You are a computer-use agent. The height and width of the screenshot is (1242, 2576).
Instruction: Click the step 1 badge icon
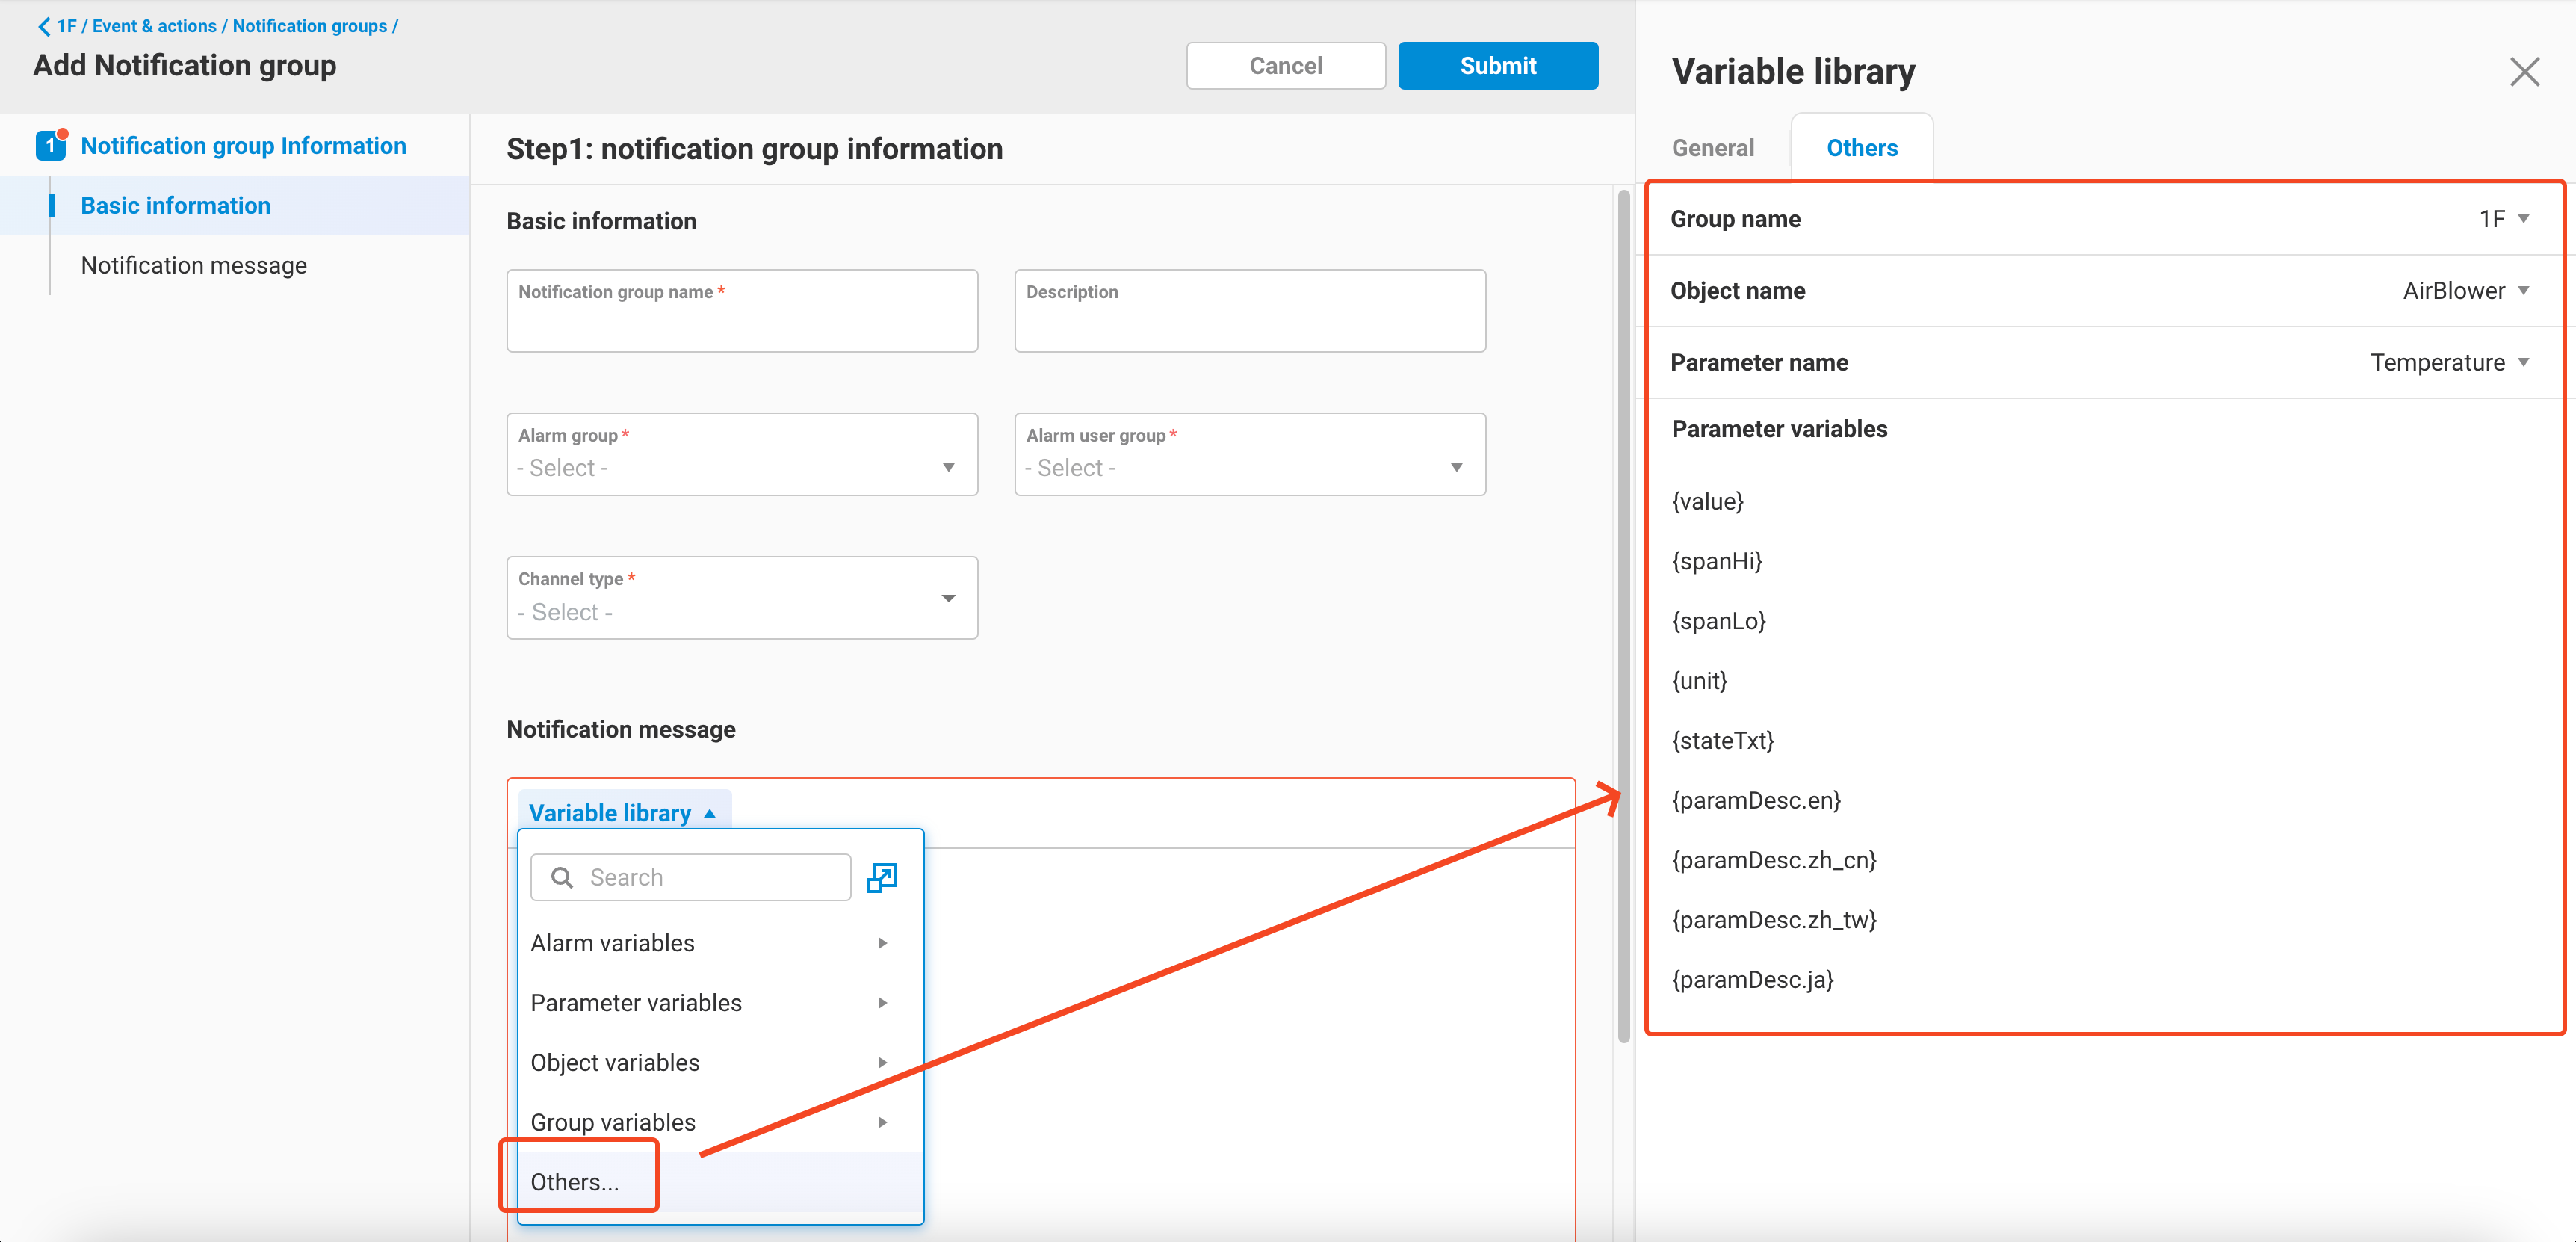[50, 146]
